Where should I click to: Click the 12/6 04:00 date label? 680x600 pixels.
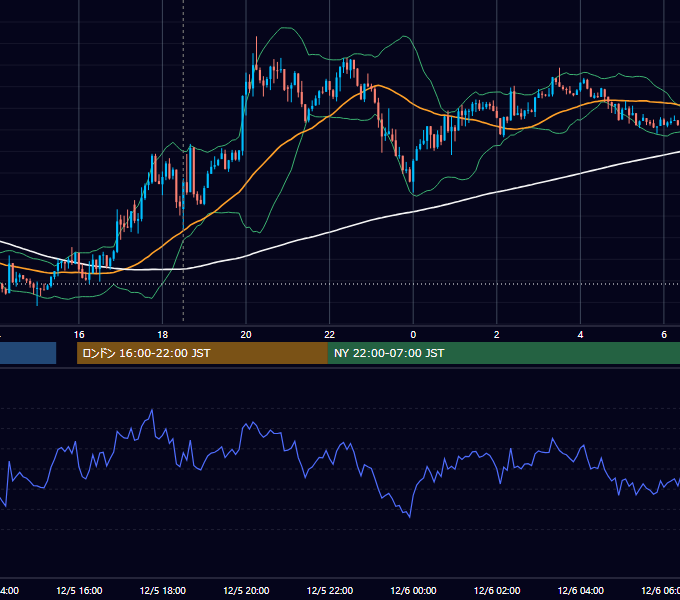point(581,590)
